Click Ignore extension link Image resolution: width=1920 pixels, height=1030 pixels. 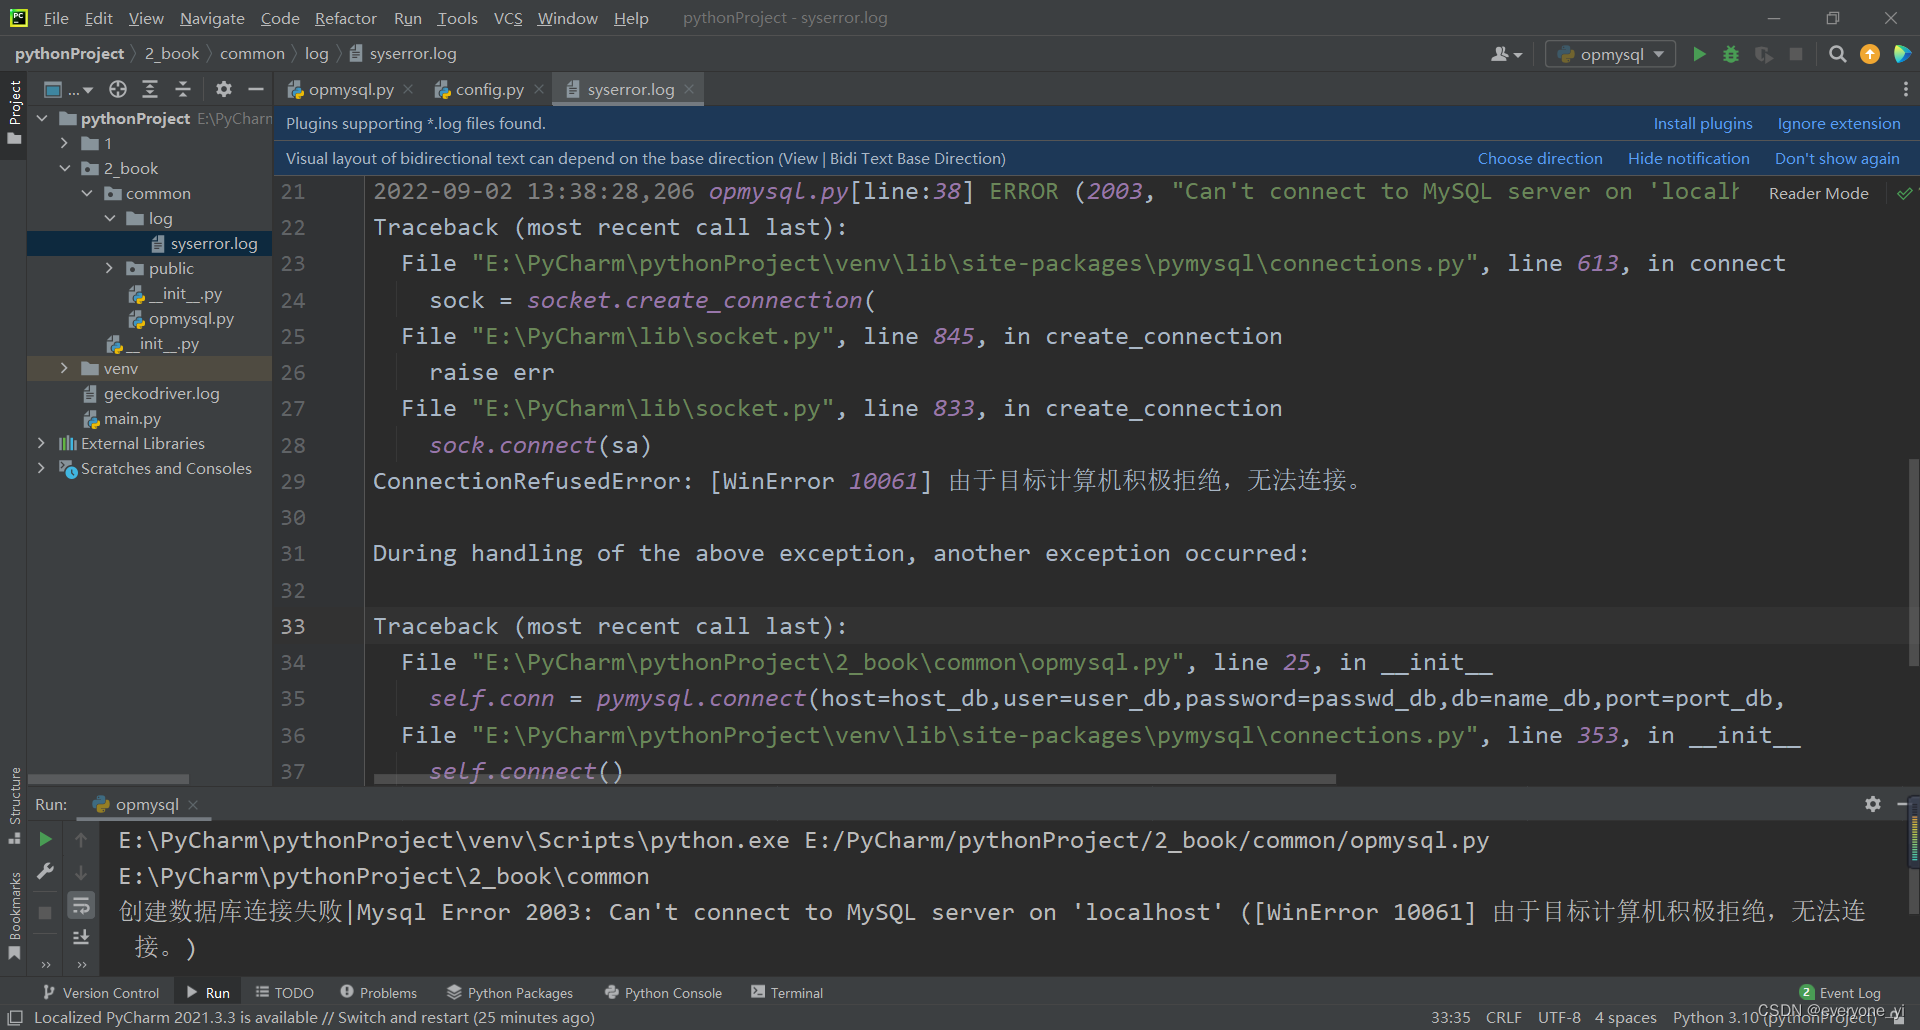[1838, 123]
